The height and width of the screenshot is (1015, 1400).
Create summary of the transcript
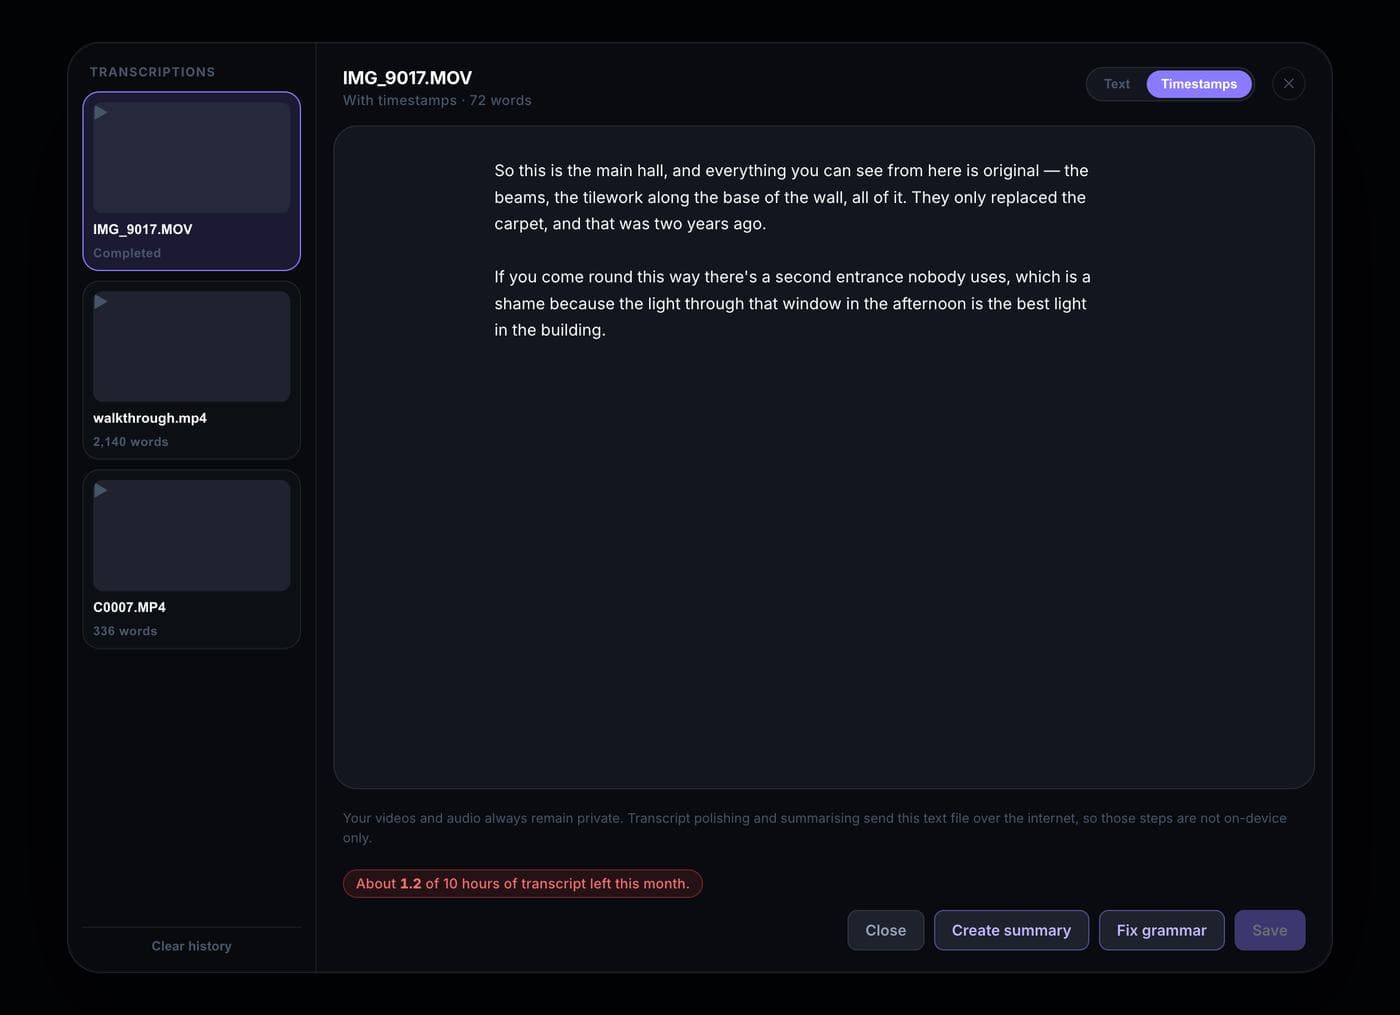[x=1011, y=930]
